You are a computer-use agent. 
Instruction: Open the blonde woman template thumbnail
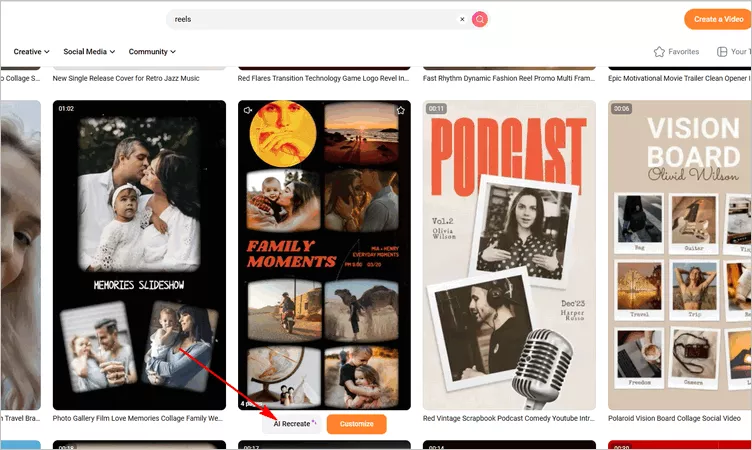pyautogui.click(x=21, y=255)
